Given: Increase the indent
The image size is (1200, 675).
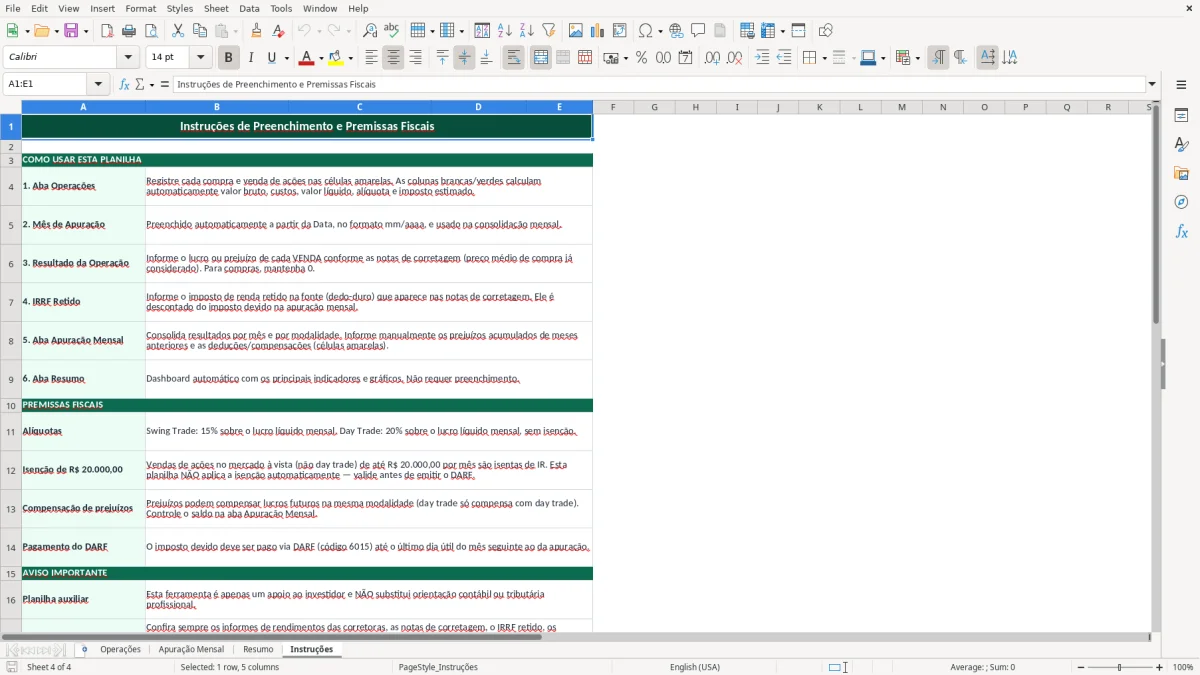Looking at the screenshot, I should click(x=762, y=58).
